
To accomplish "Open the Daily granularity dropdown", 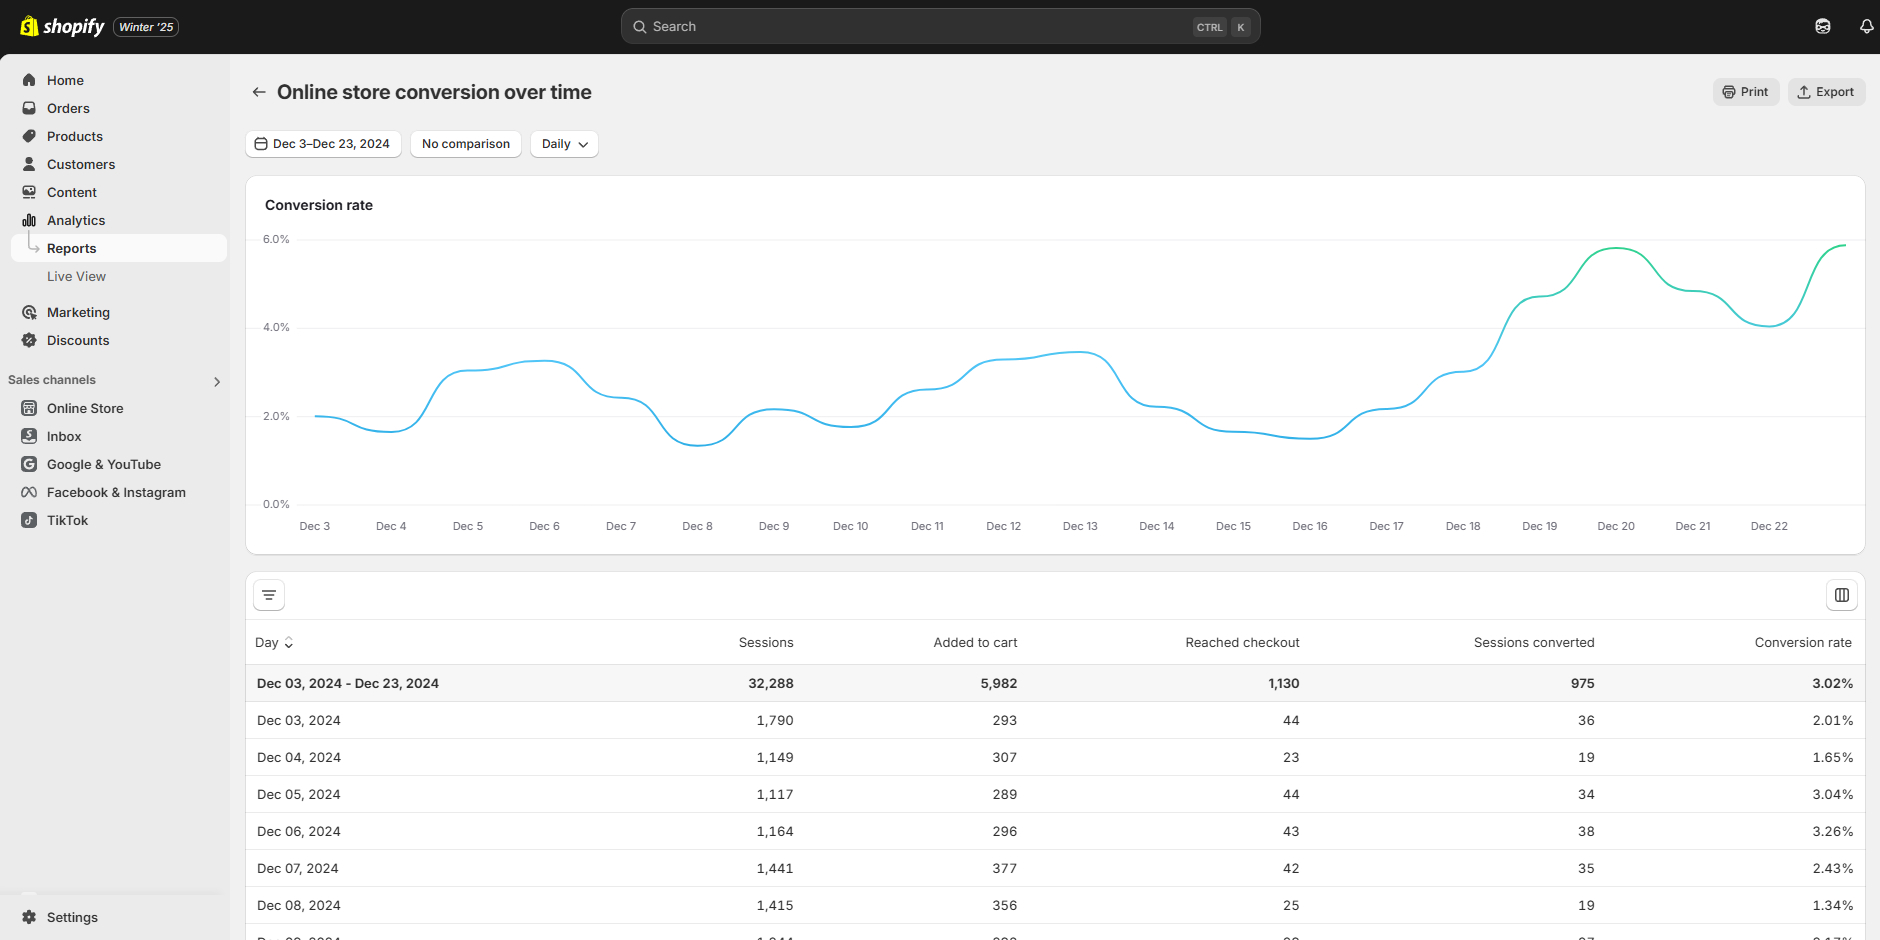I will click(563, 143).
